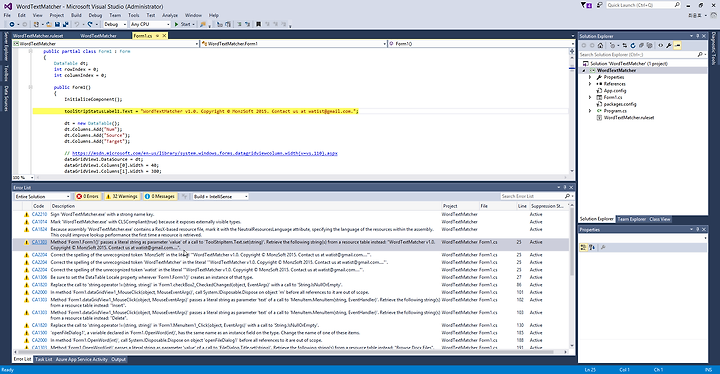
Task: Switch to the Team Explorer tab
Action: point(631,219)
